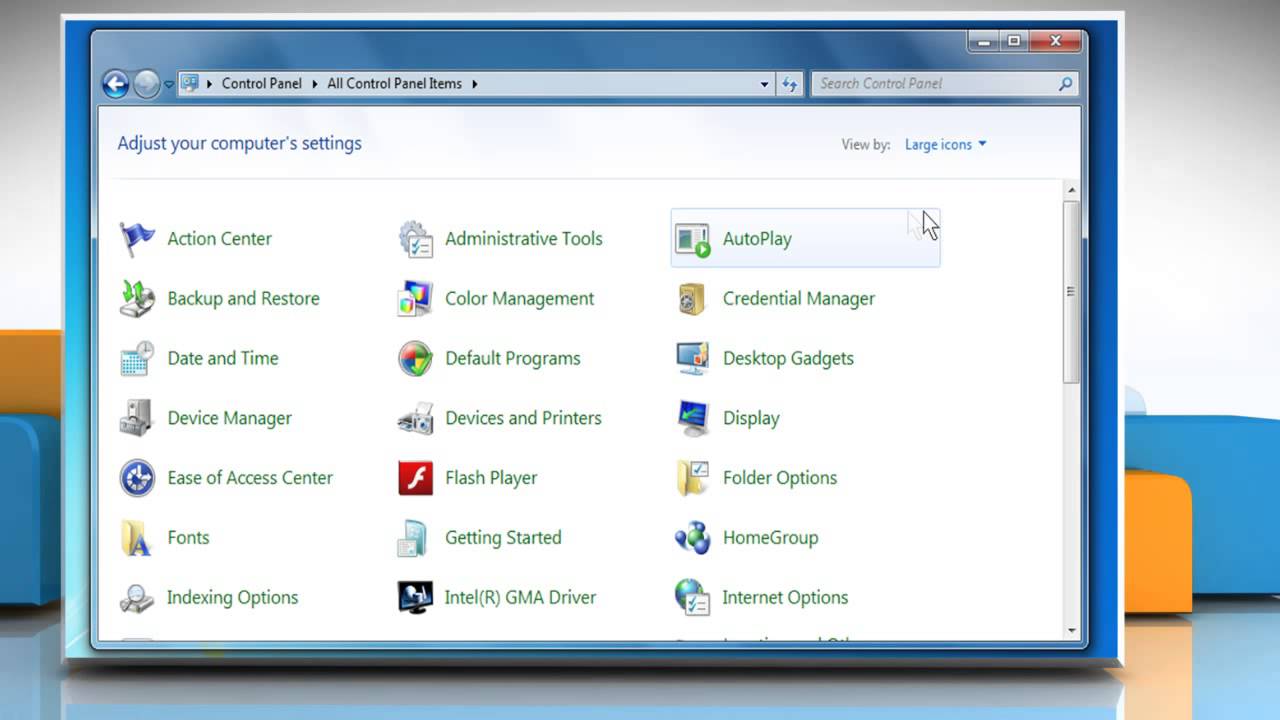
Task: Open the Desktop Gadgets icon
Action: 692,358
